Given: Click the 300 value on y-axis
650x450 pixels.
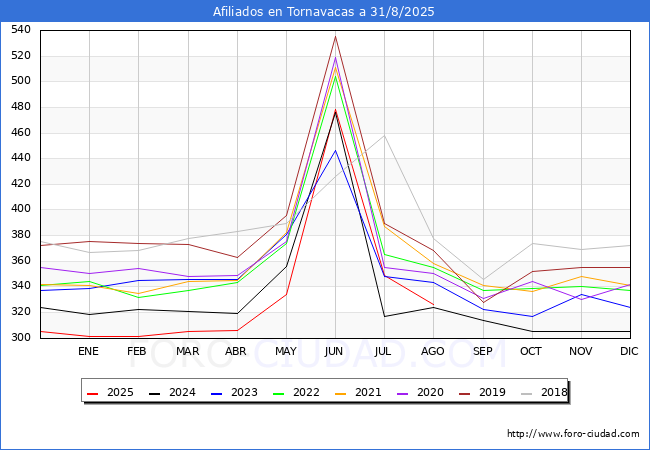Looking at the screenshot, I should coord(21,338).
